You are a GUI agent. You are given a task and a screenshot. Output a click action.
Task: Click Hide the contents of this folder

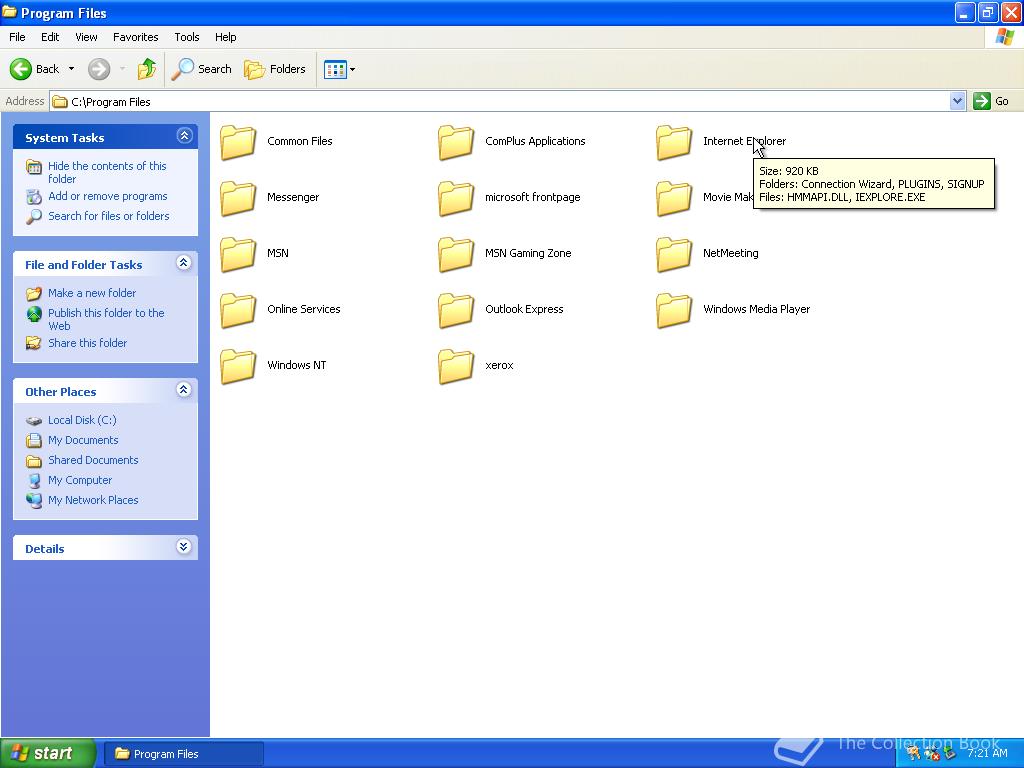point(107,172)
